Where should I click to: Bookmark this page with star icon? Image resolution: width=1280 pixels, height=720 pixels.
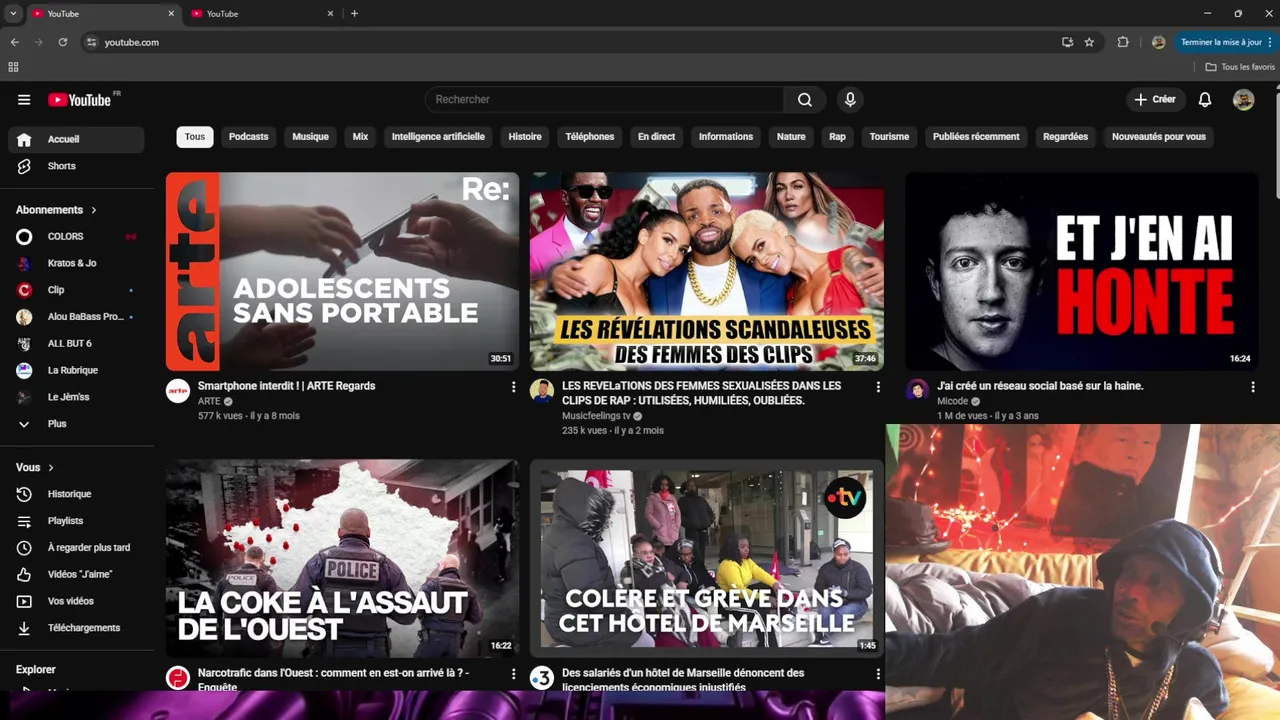tap(1089, 42)
